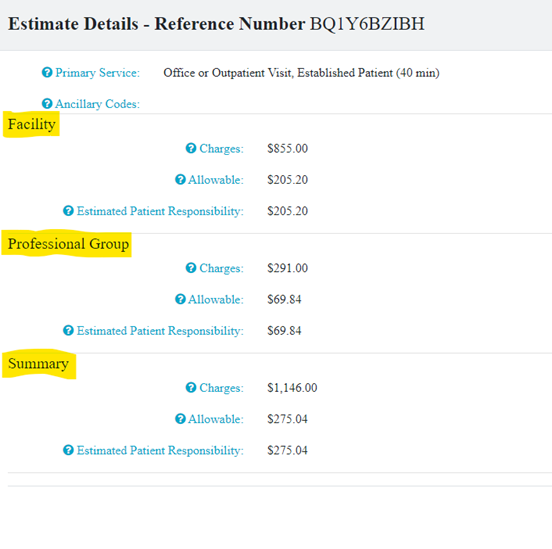Click help icon for Facility Estimated Patient Responsibility

tap(68, 211)
